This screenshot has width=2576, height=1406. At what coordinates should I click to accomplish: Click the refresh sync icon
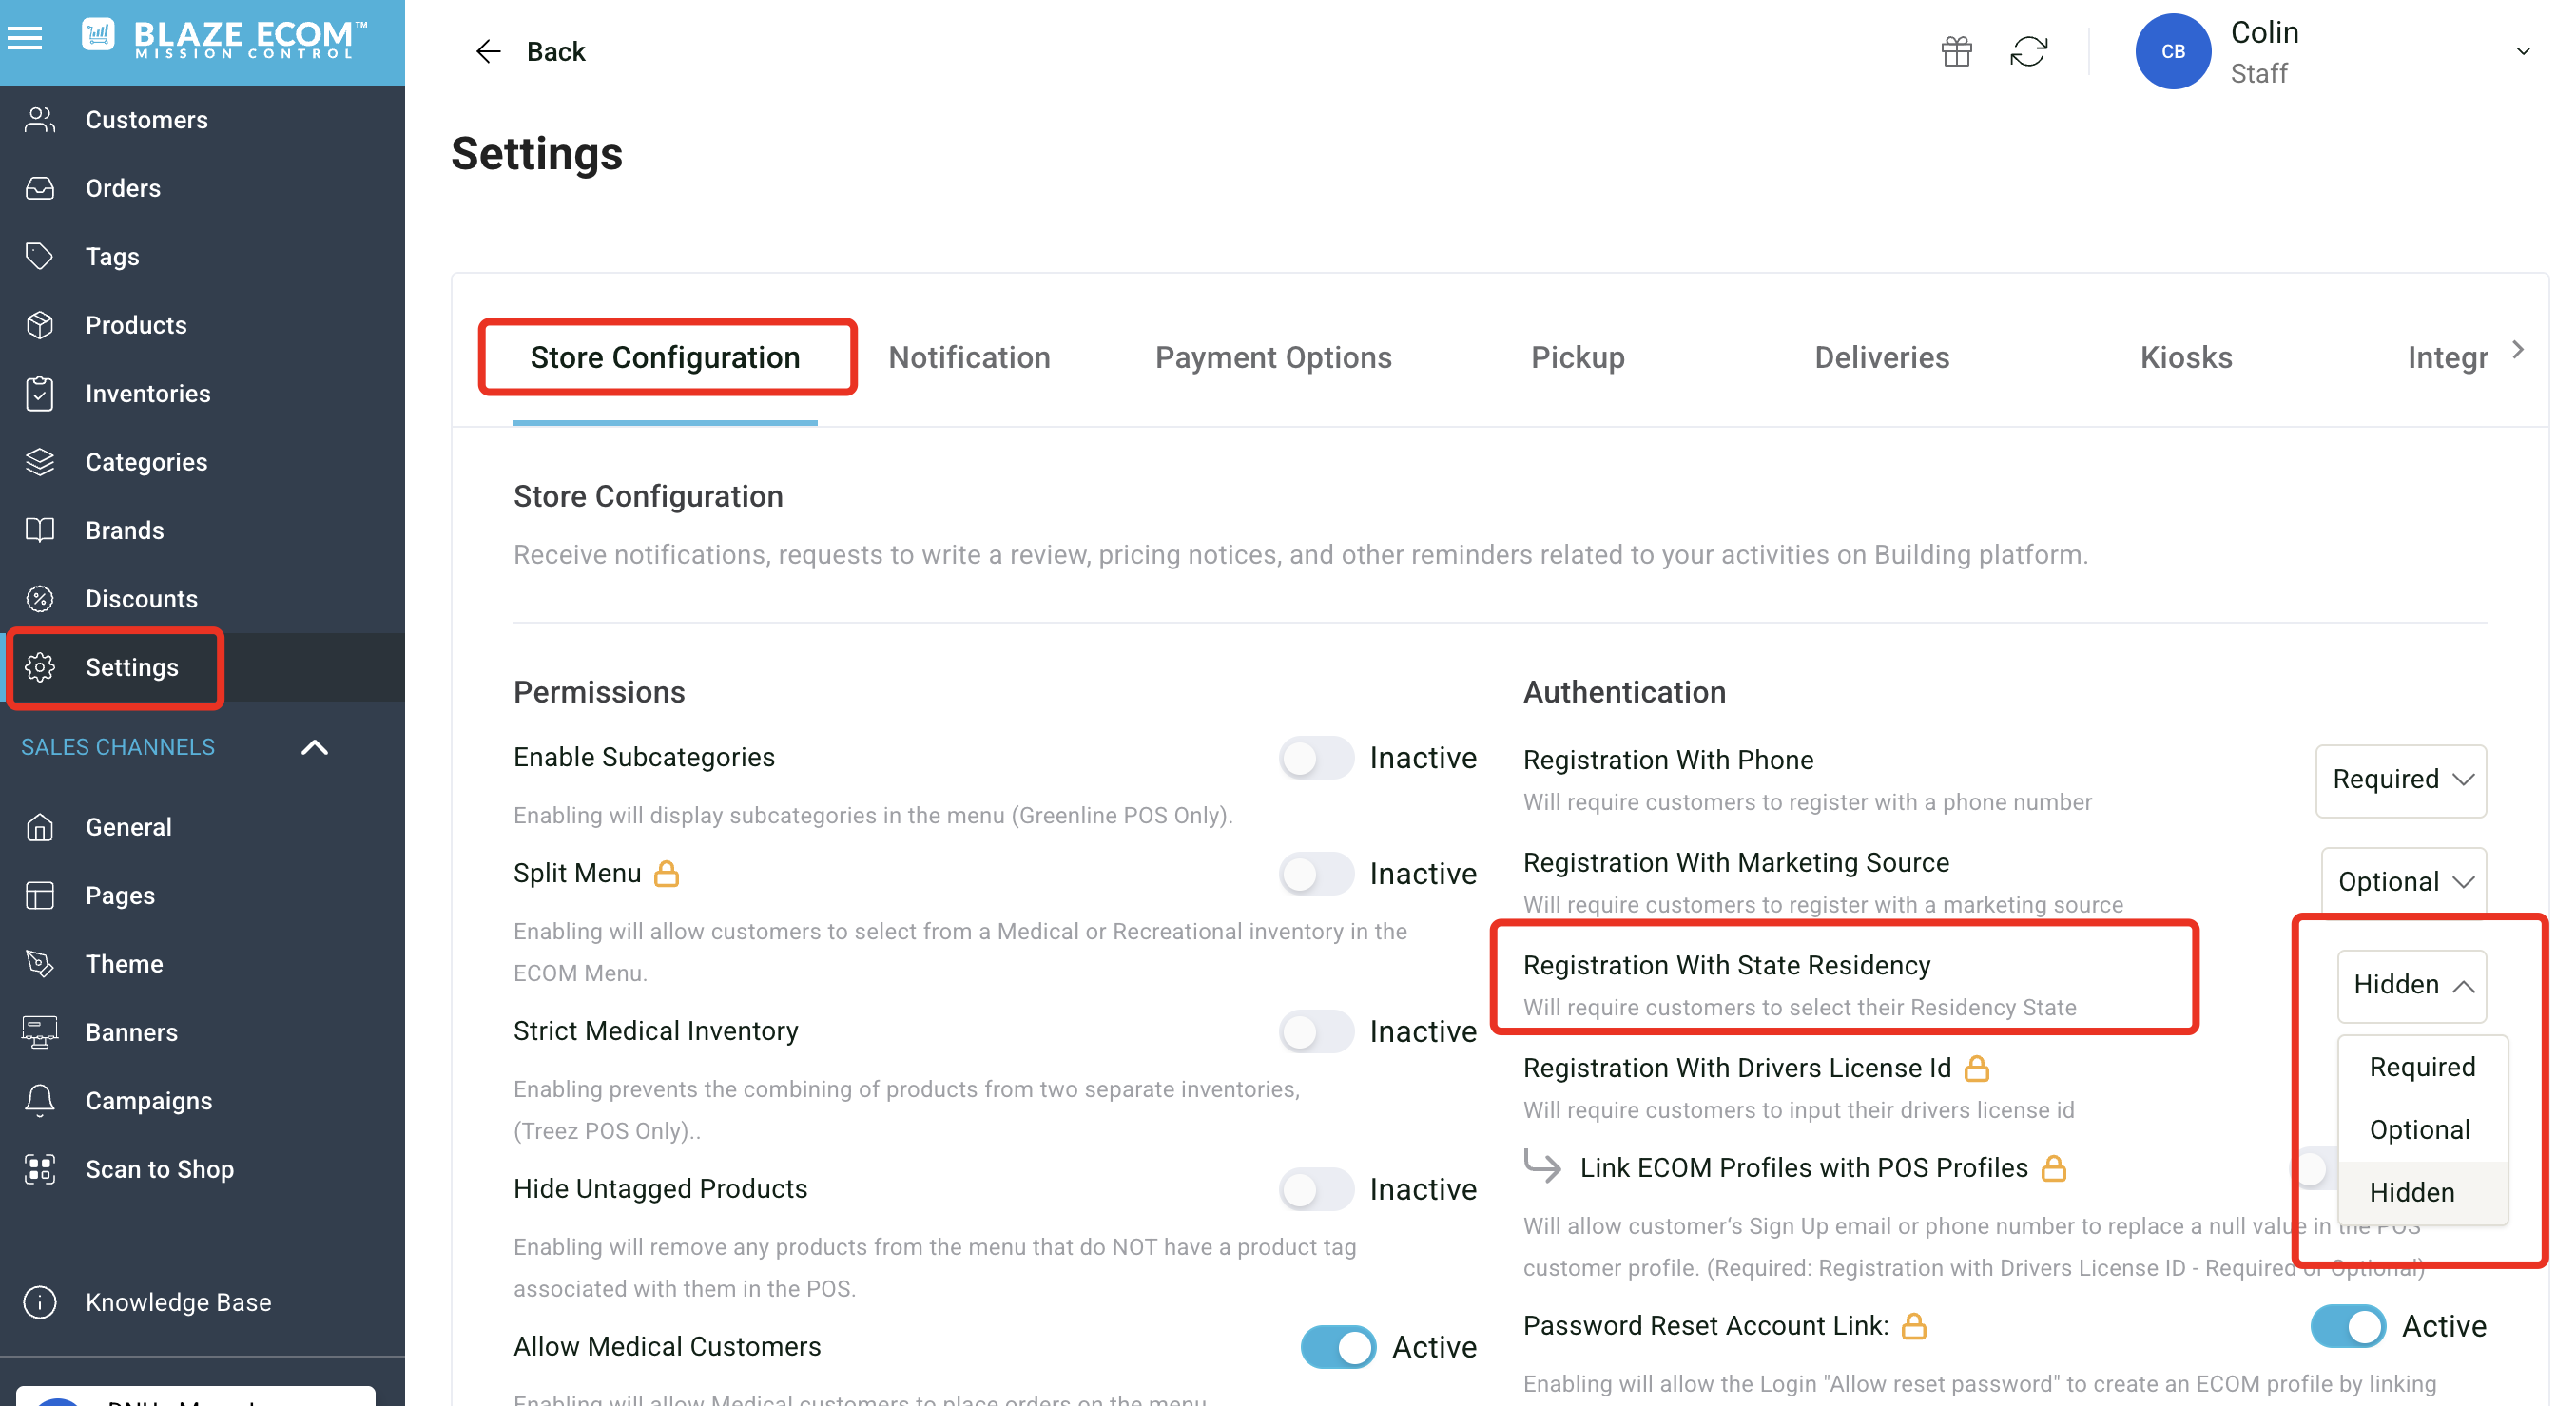[x=2028, y=51]
